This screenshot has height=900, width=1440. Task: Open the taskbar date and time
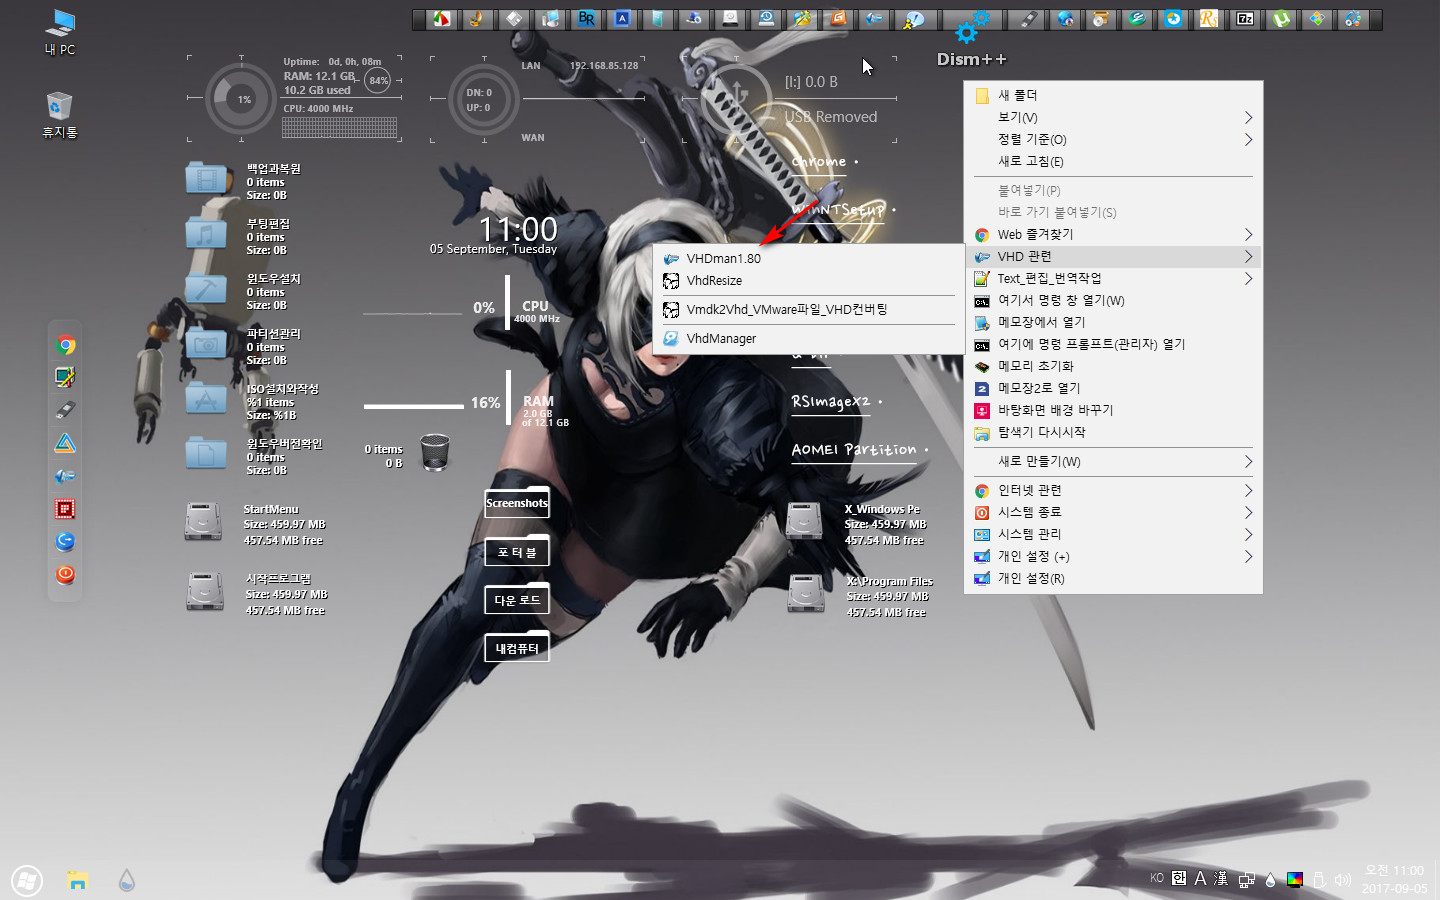(x=1394, y=879)
